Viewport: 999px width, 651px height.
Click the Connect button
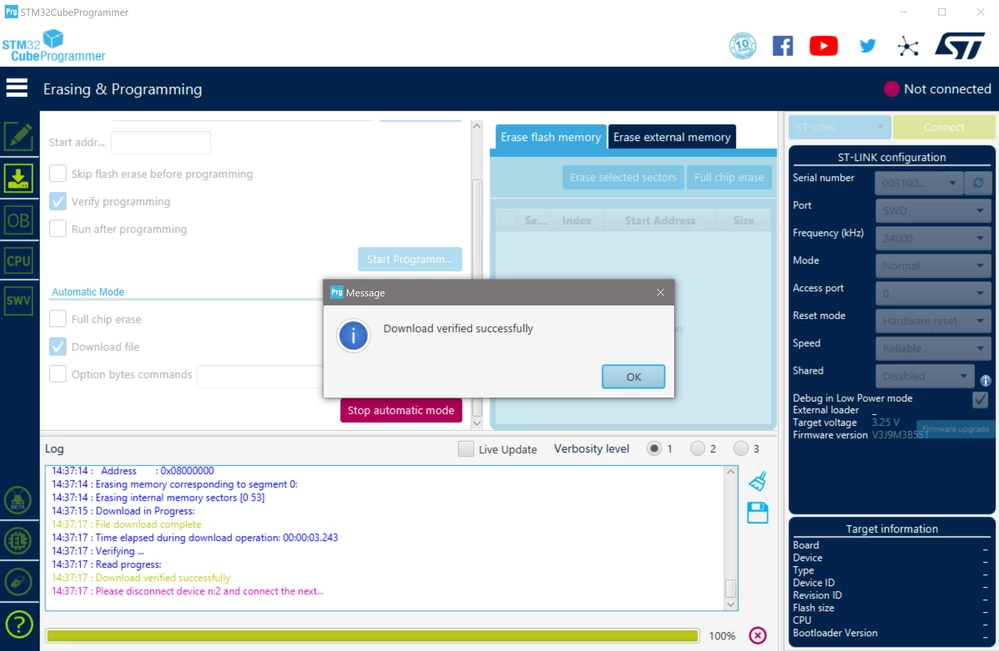coord(944,127)
